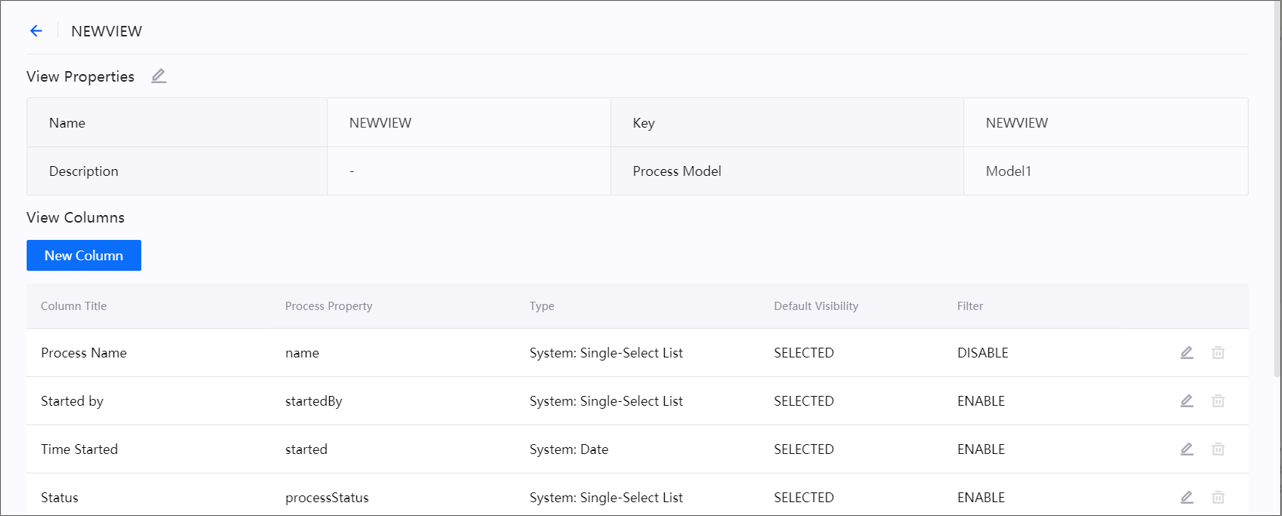Delete the Status column
Viewport: 1282px width, 516px height.
(1218, 497)
